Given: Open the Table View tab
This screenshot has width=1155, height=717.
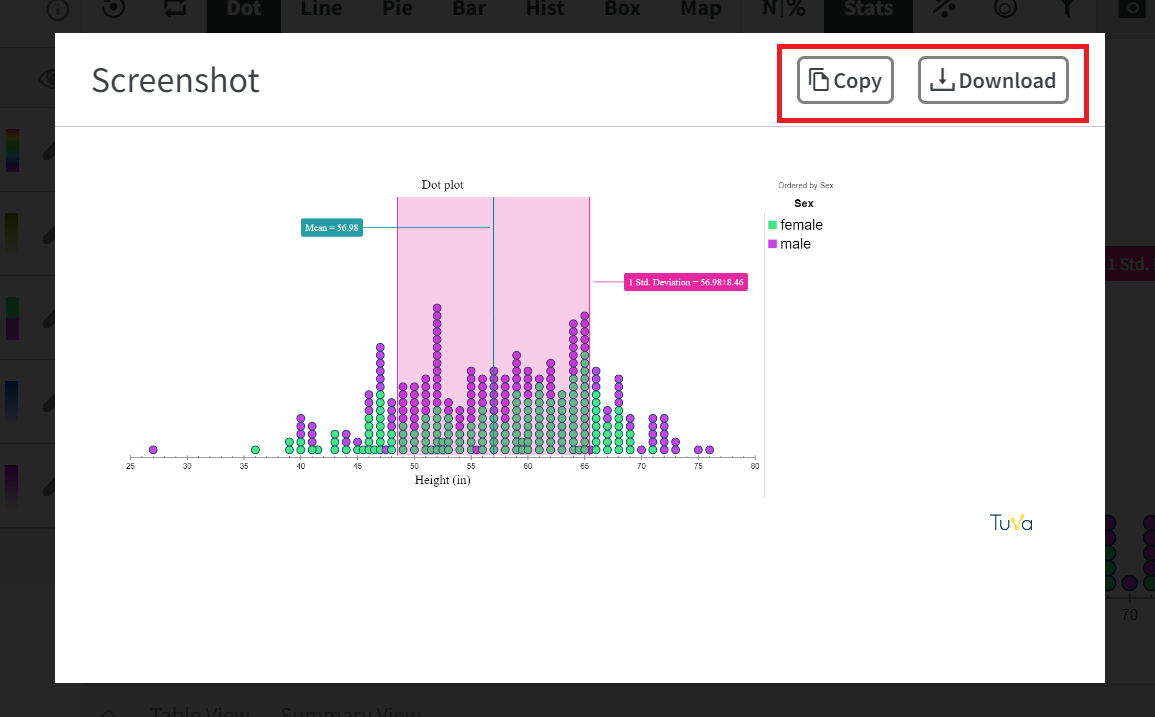Looking at the screenshot, I should pos(200,710).
